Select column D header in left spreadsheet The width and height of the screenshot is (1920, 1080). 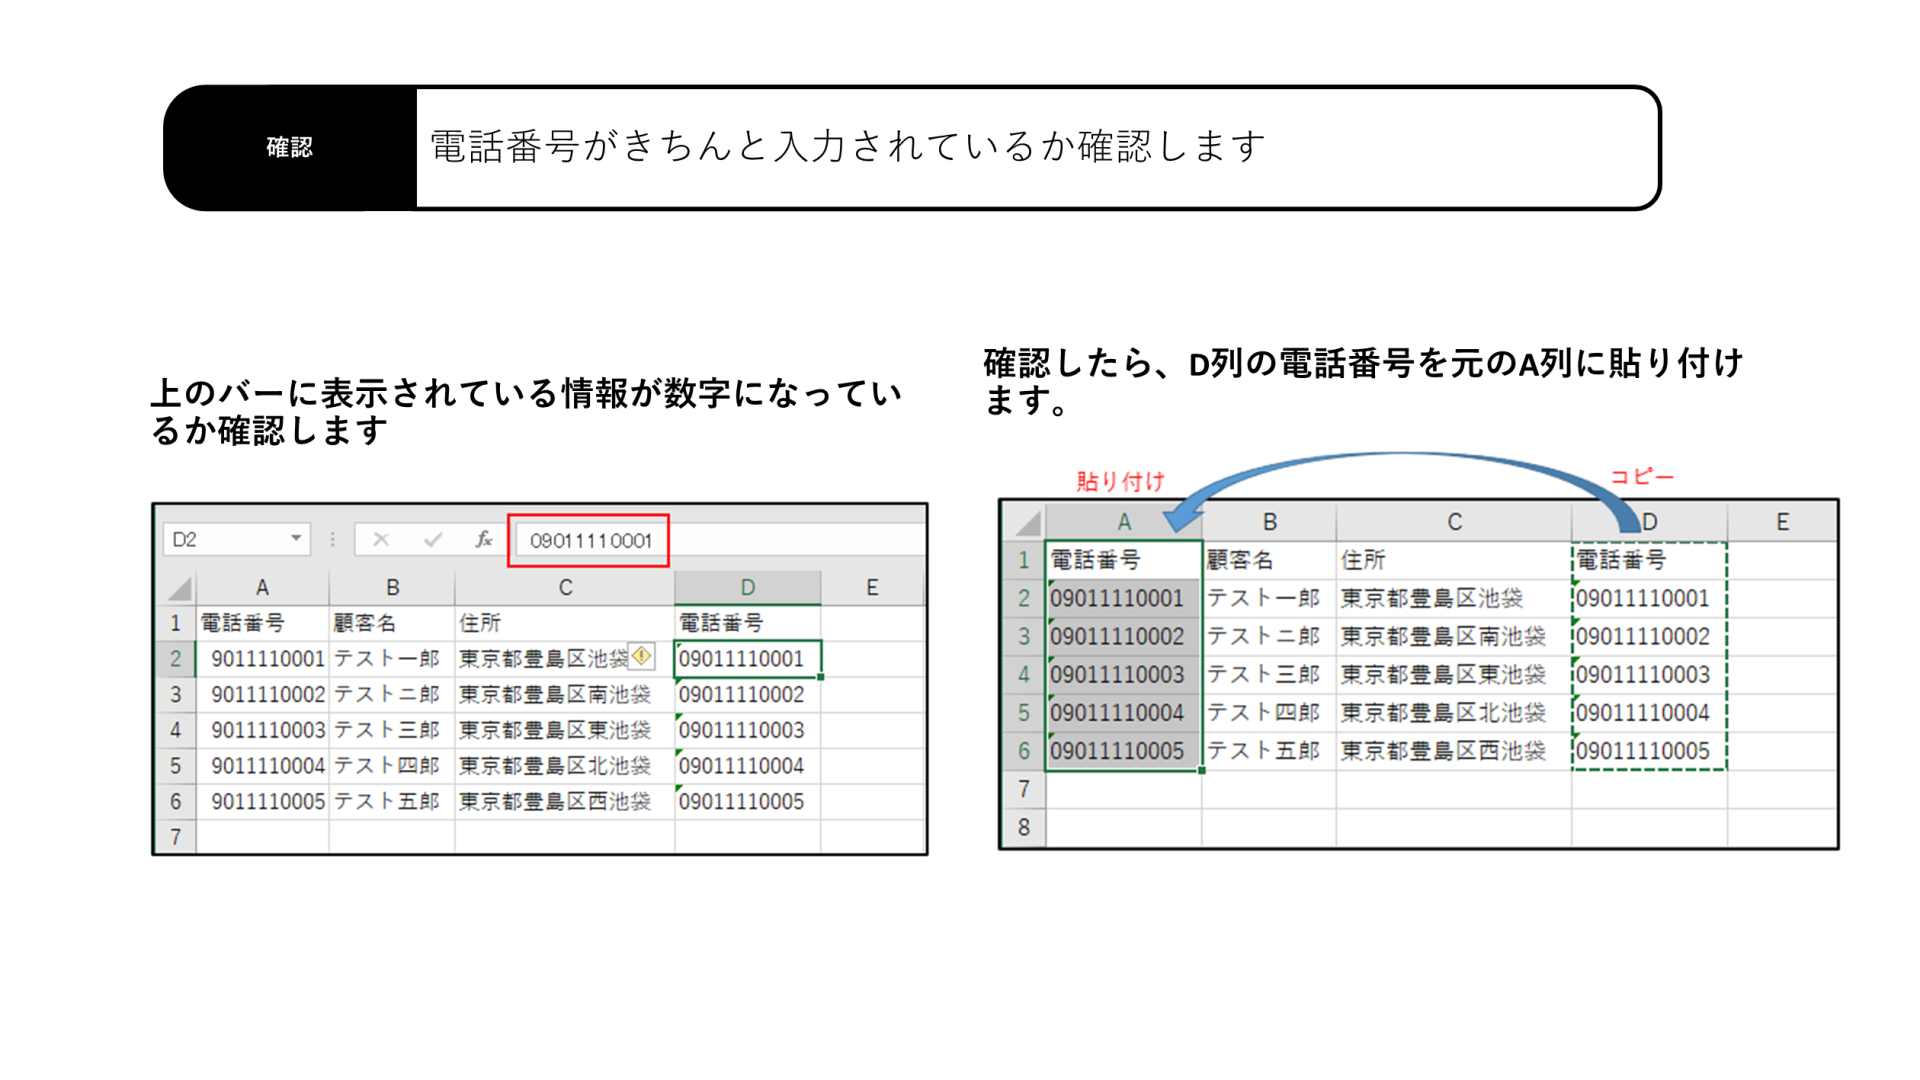point(748,588)
